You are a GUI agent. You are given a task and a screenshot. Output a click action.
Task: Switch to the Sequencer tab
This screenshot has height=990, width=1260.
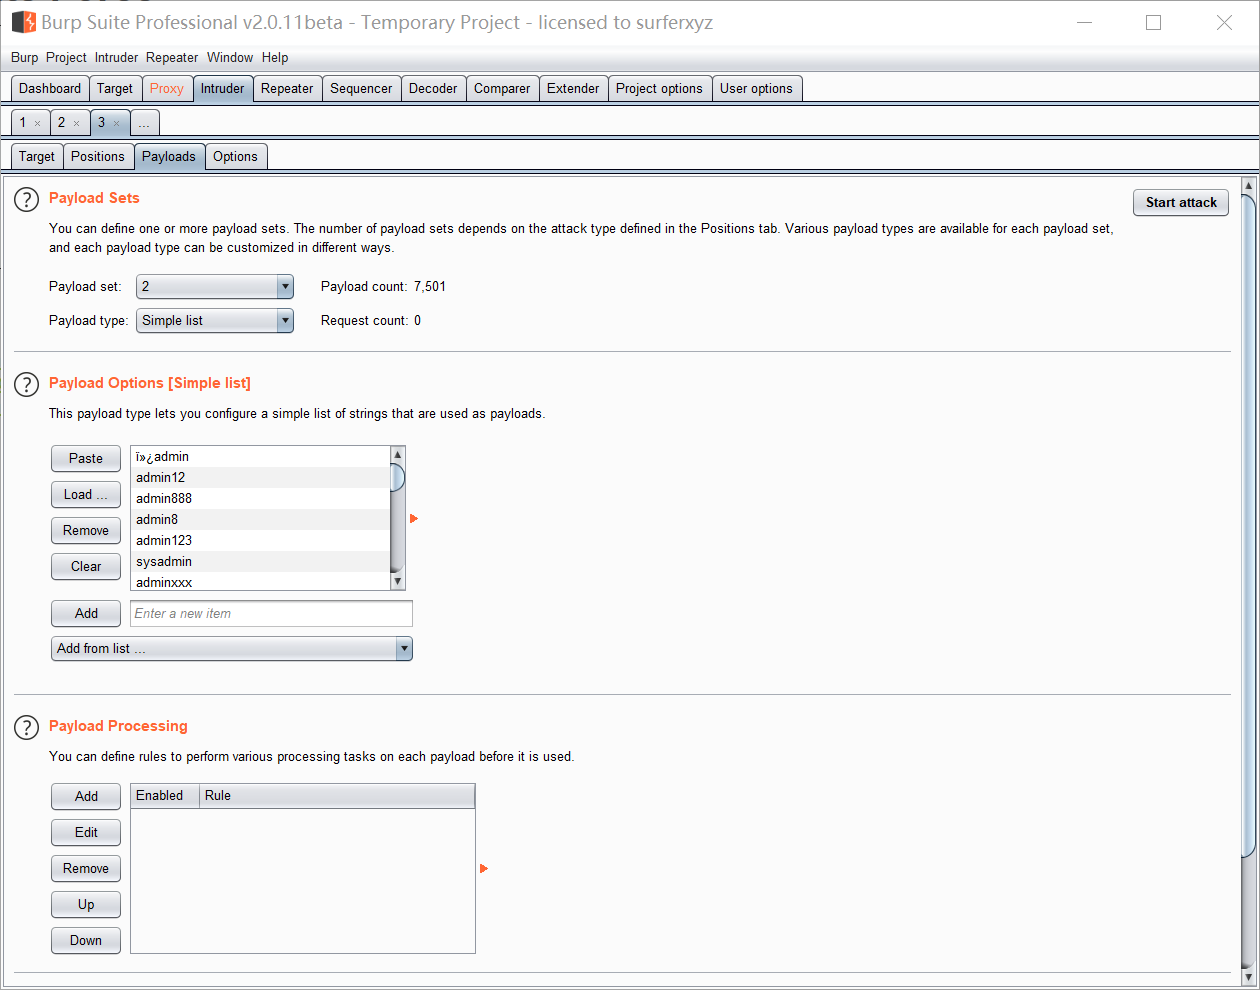point(361,89)
